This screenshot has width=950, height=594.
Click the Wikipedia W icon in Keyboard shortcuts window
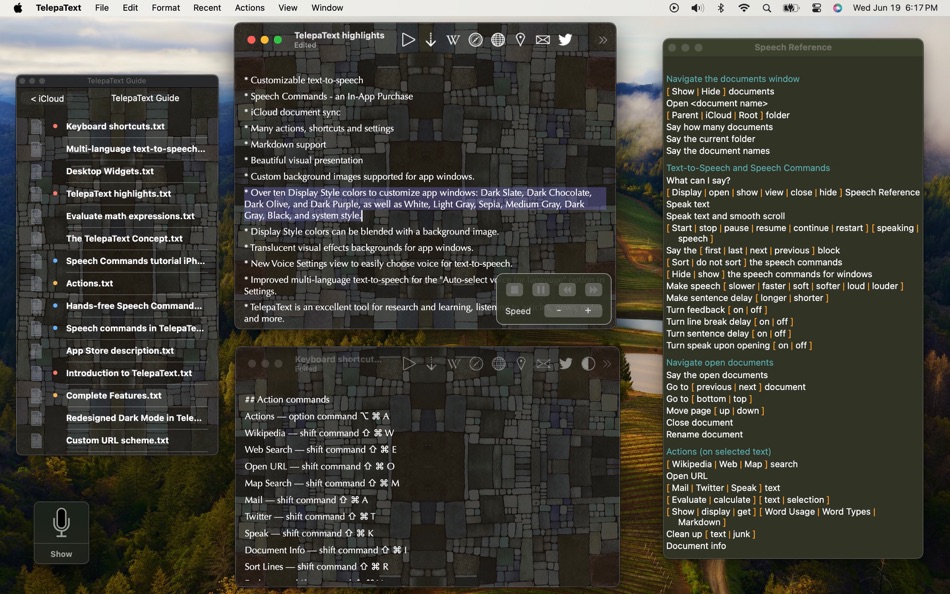453,364
